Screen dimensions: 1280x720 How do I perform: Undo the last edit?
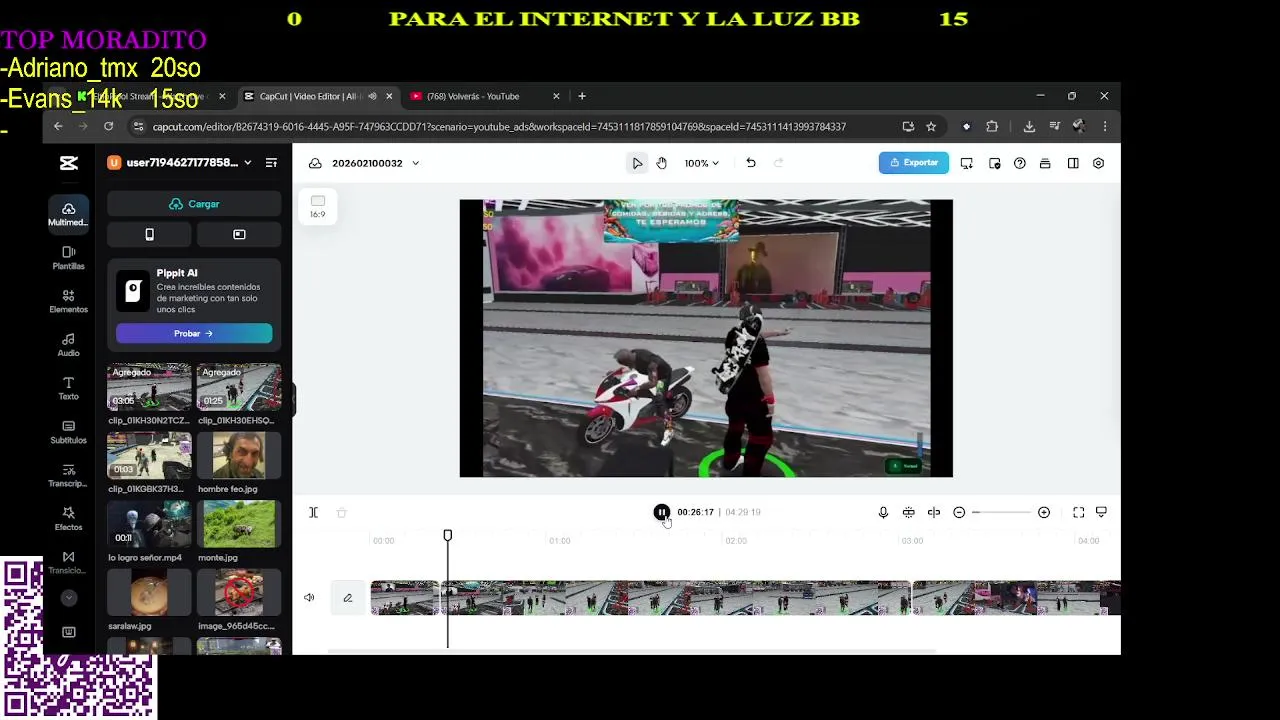pos(751,163)
